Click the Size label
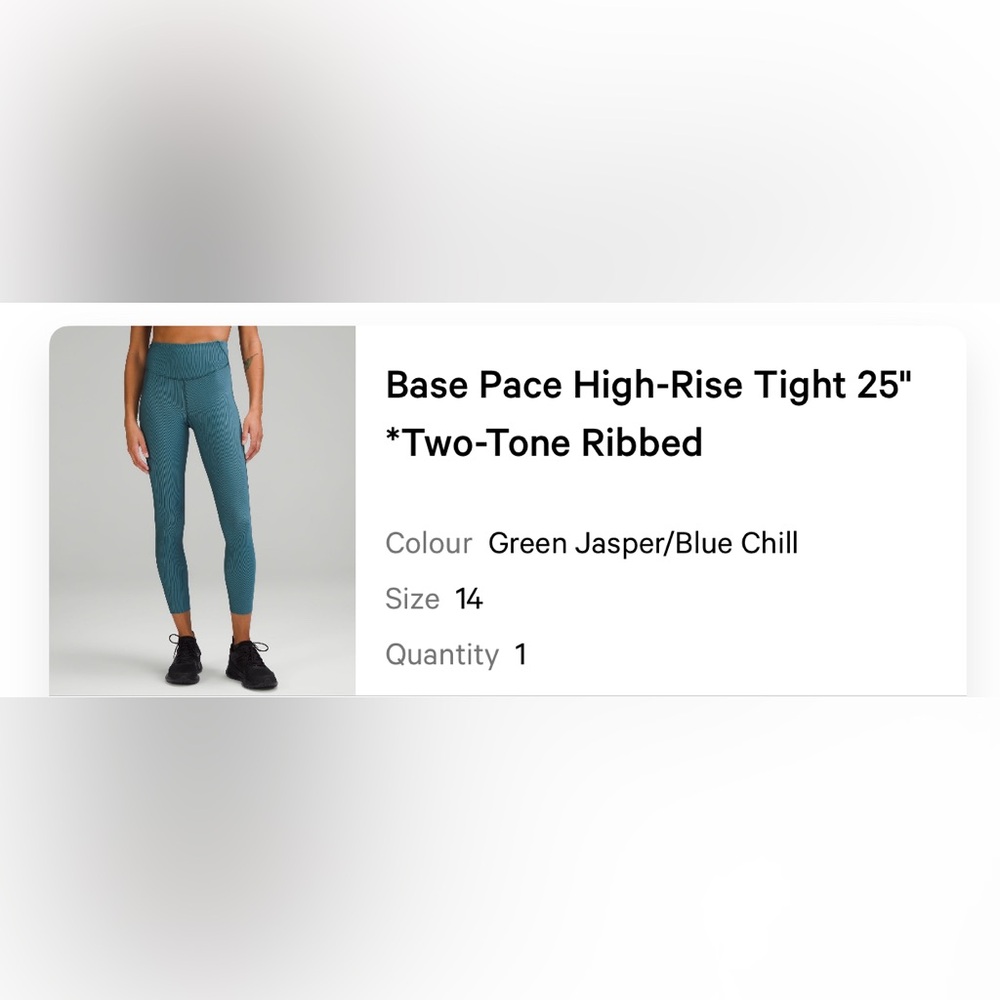This screenshot has height=1000, width=1000. [x=412, y=599]
